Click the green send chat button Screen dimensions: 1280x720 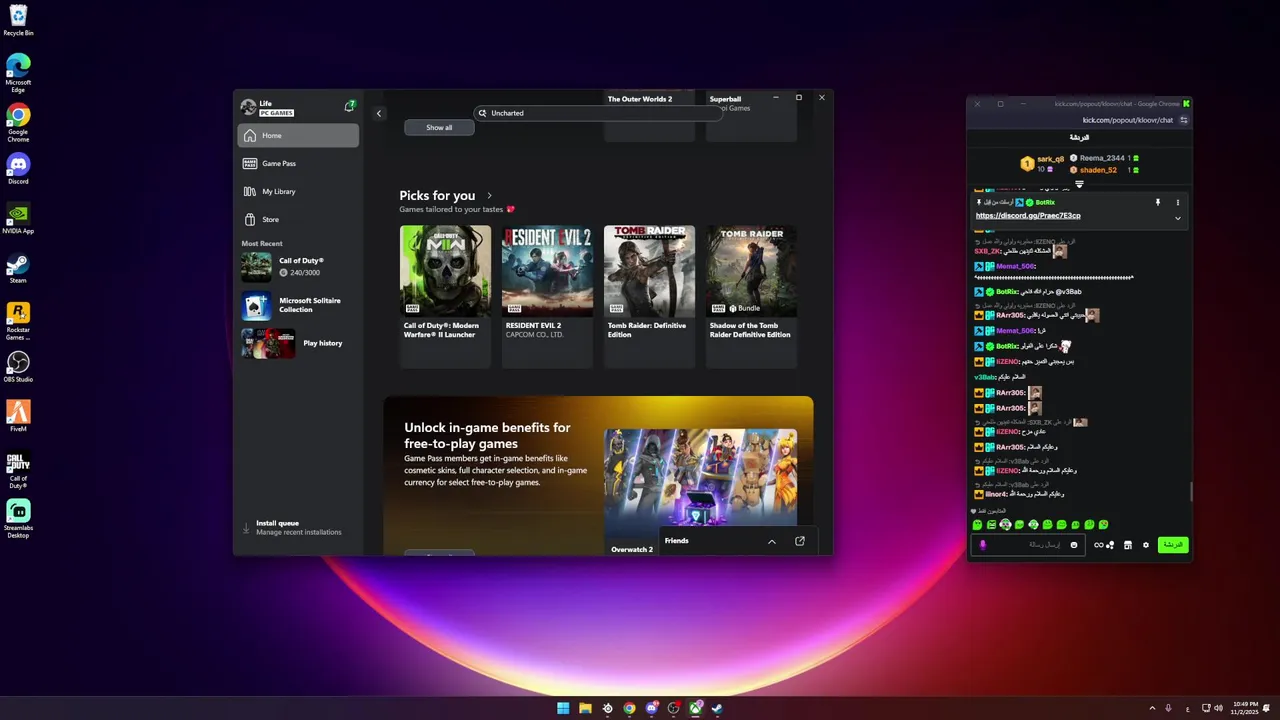coord(1173,545)
